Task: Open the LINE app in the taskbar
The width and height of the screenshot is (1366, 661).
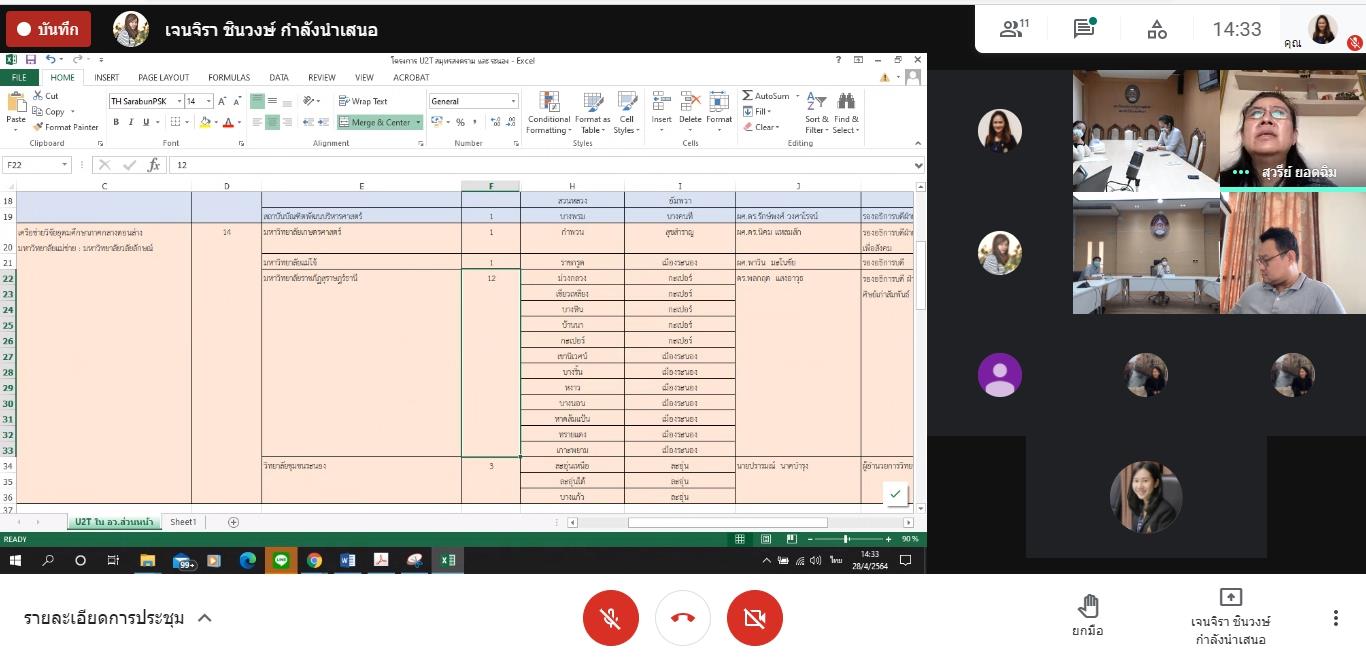Action: (x=281, y=561)
